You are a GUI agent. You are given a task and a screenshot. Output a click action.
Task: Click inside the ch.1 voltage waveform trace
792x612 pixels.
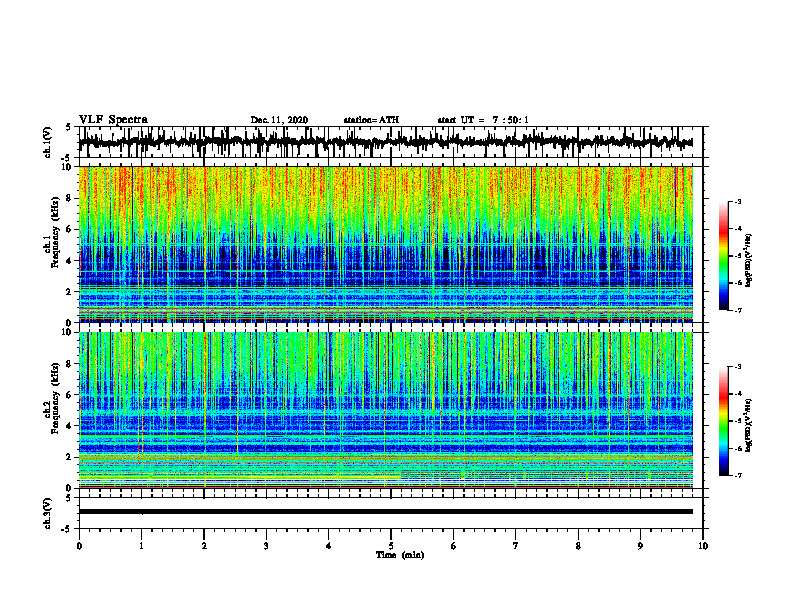385,142
